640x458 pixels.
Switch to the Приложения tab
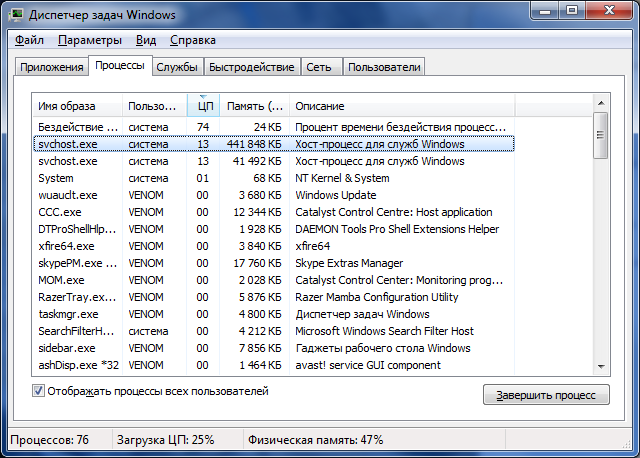point(51,67)
